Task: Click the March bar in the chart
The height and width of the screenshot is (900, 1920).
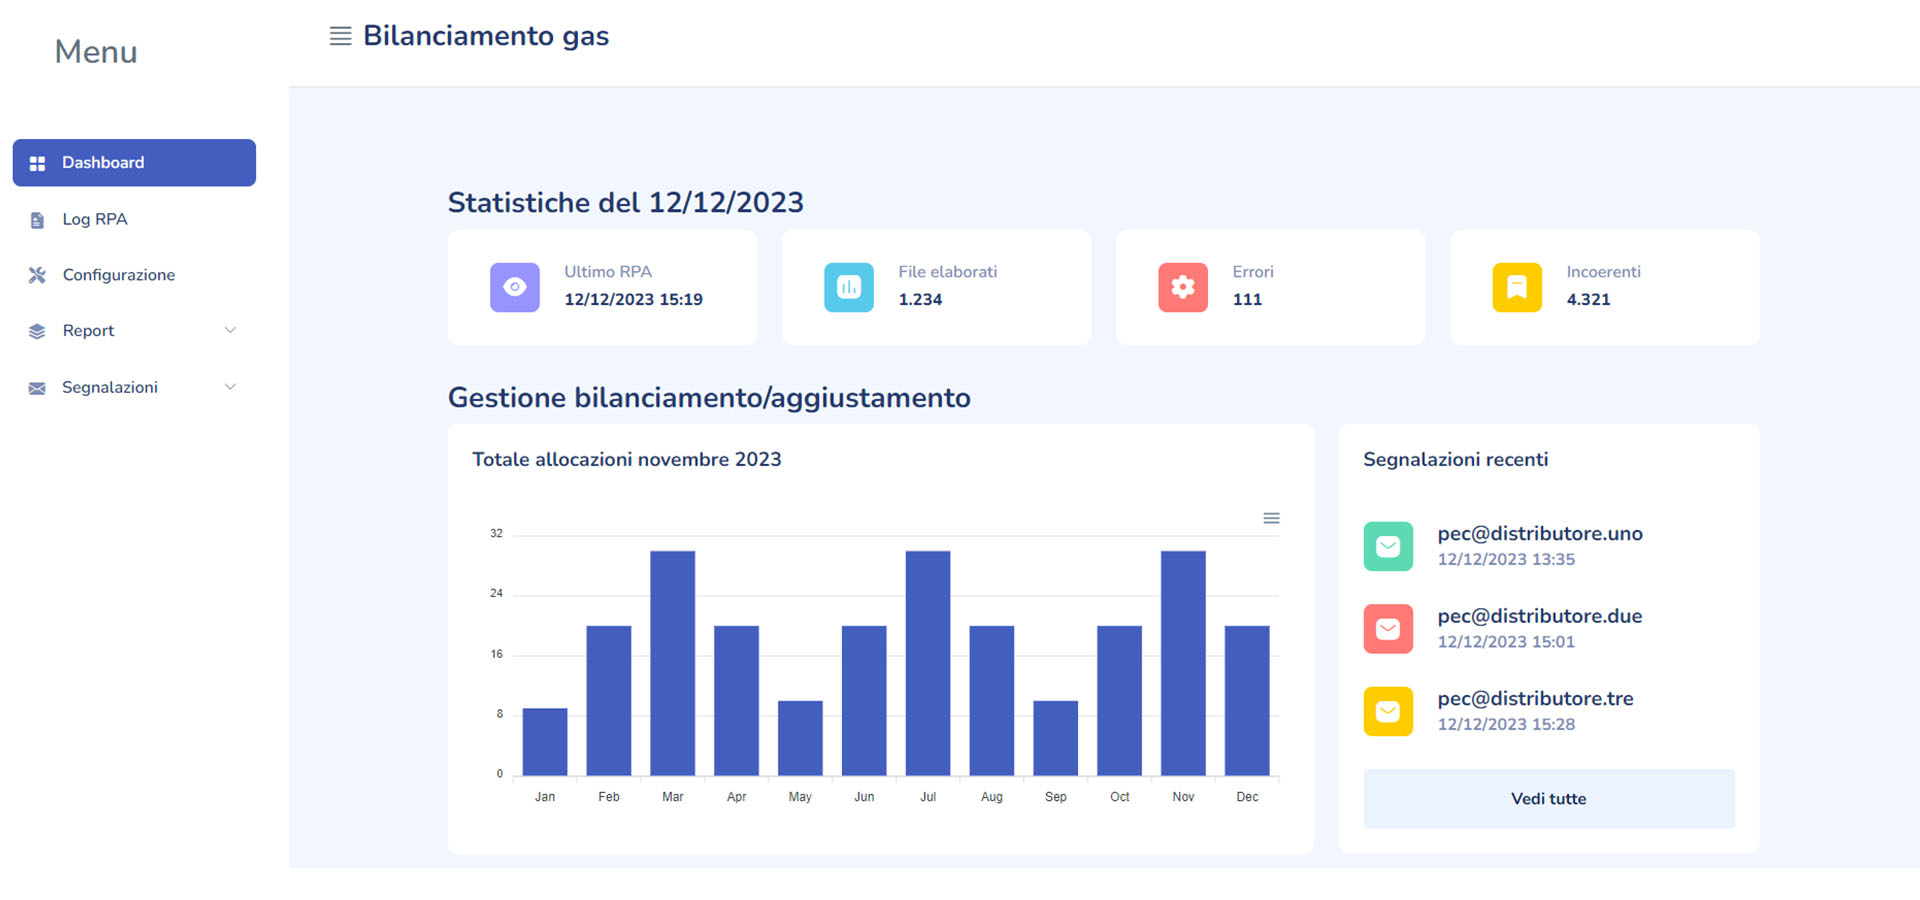Action: (672, 663)
